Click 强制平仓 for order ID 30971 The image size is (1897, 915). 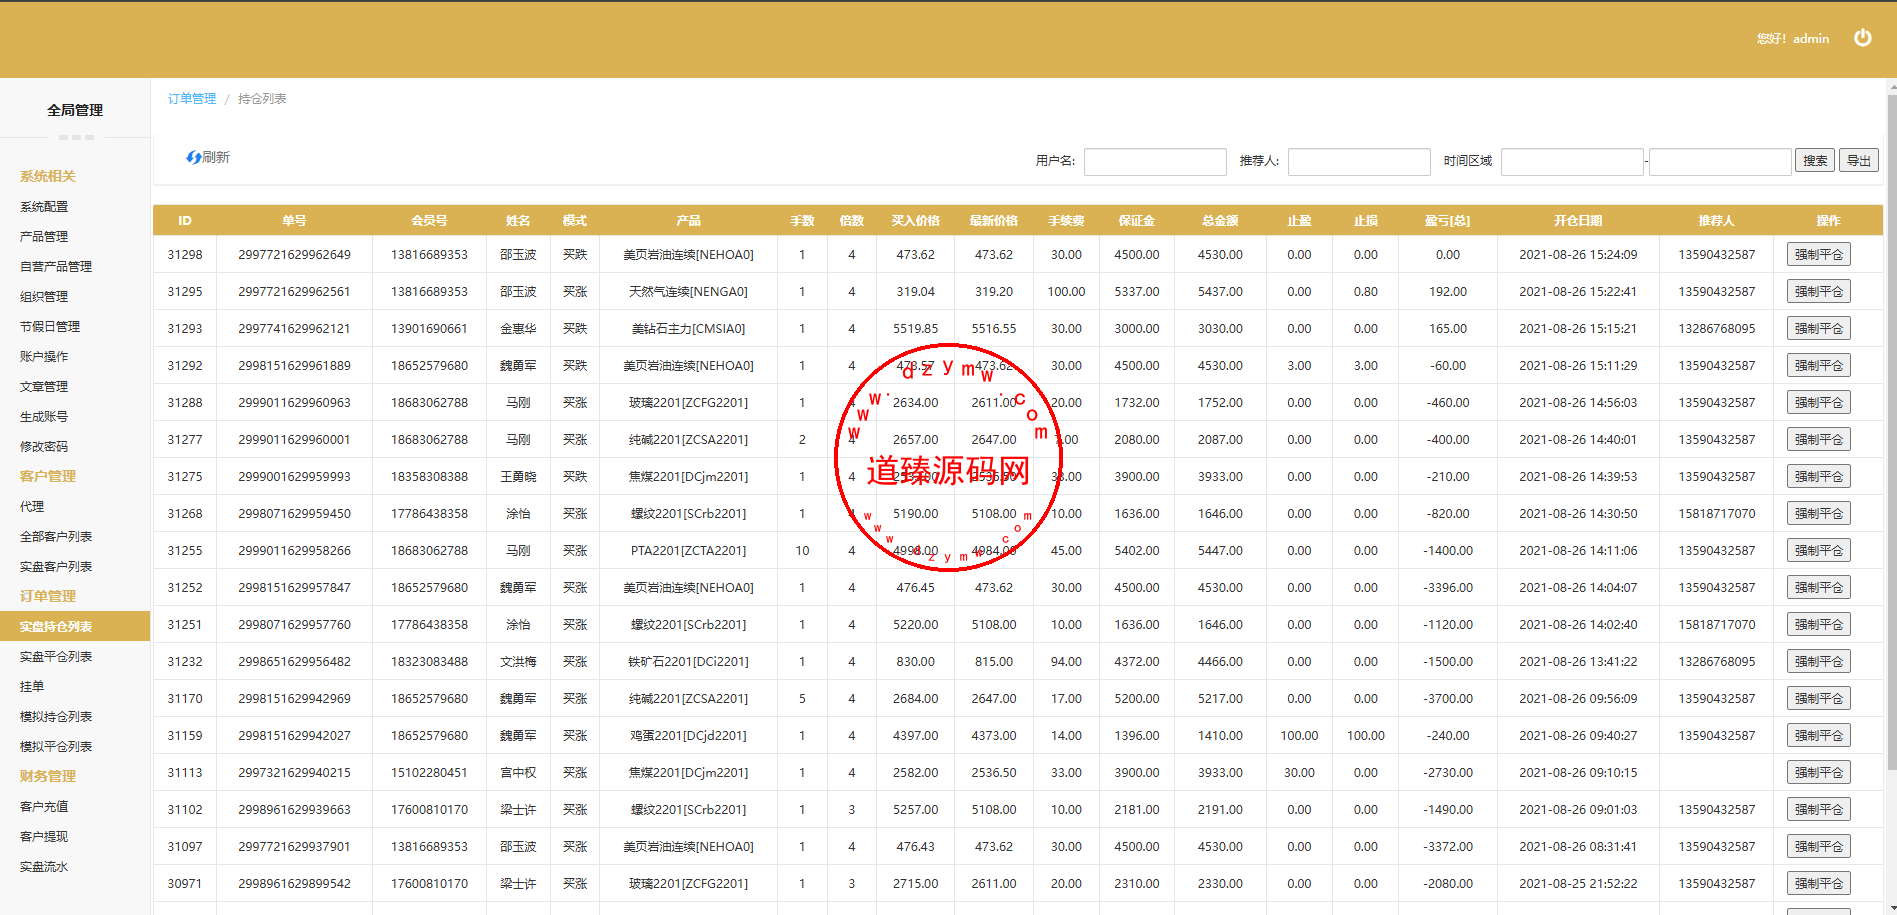click(1818, 884)
